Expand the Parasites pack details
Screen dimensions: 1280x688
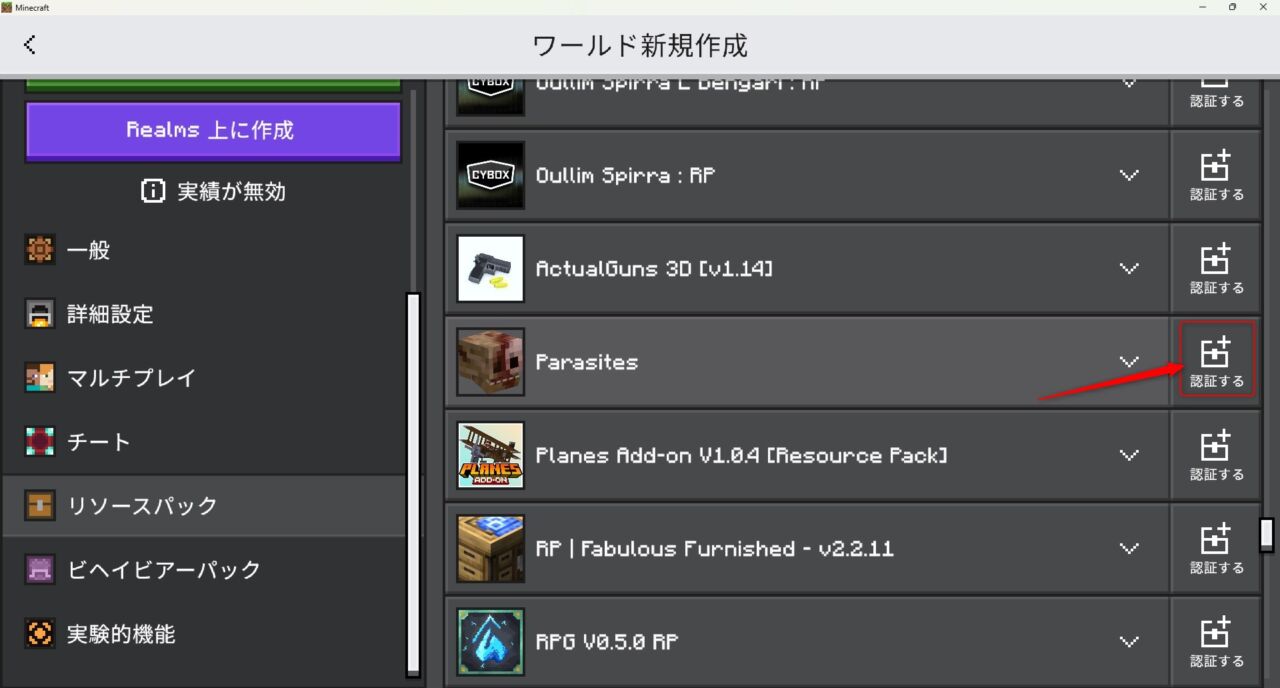tap(1129, 362)
